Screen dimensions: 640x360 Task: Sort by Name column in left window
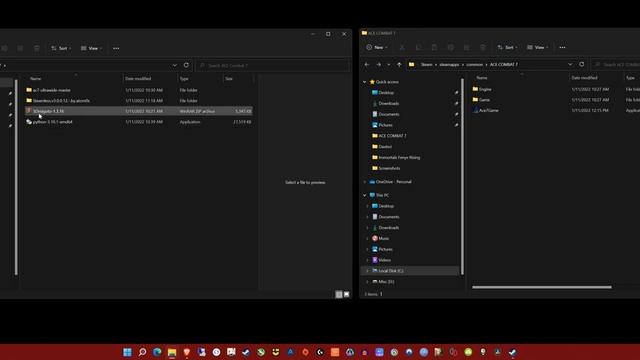pyautogui.click(x=36, y=79)
